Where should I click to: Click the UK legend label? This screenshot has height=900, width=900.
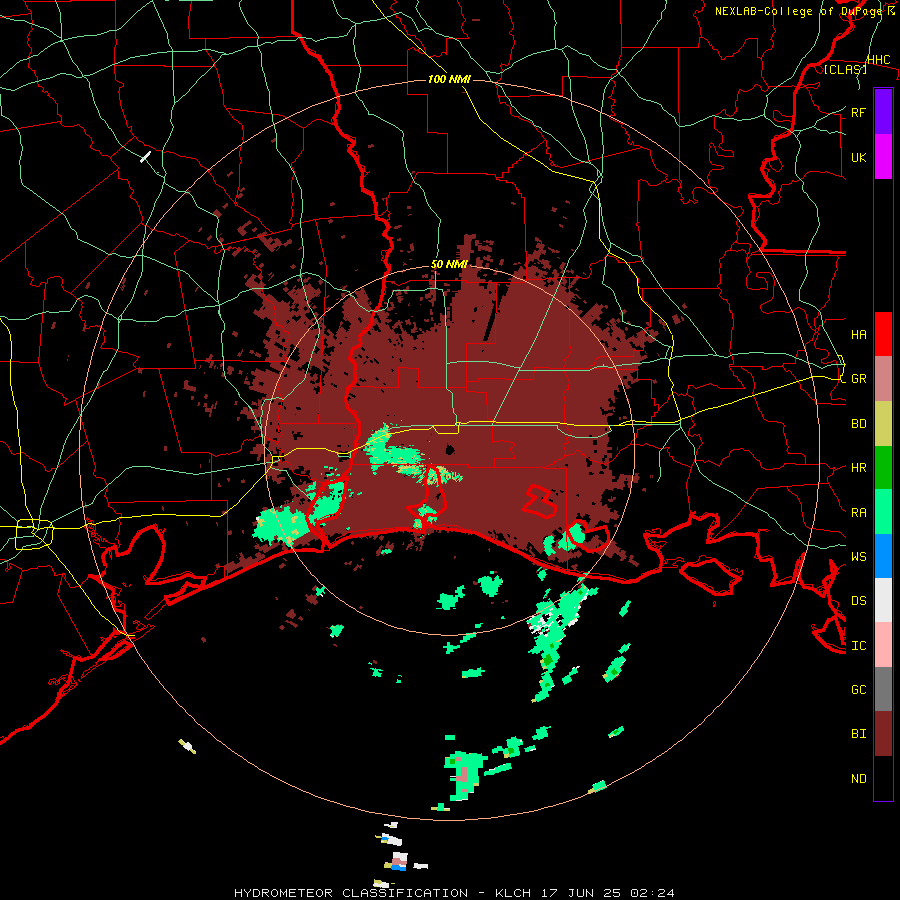coord(858,157)
